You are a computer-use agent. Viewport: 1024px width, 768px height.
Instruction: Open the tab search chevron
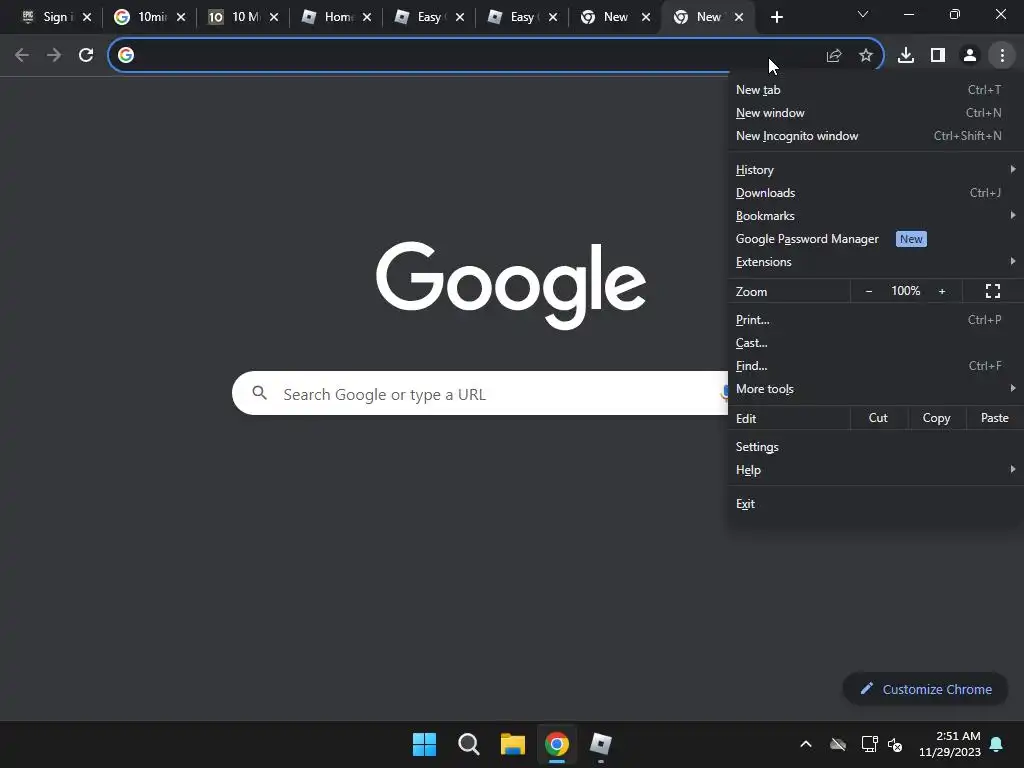pyautogui.click(x=863, y=14)
